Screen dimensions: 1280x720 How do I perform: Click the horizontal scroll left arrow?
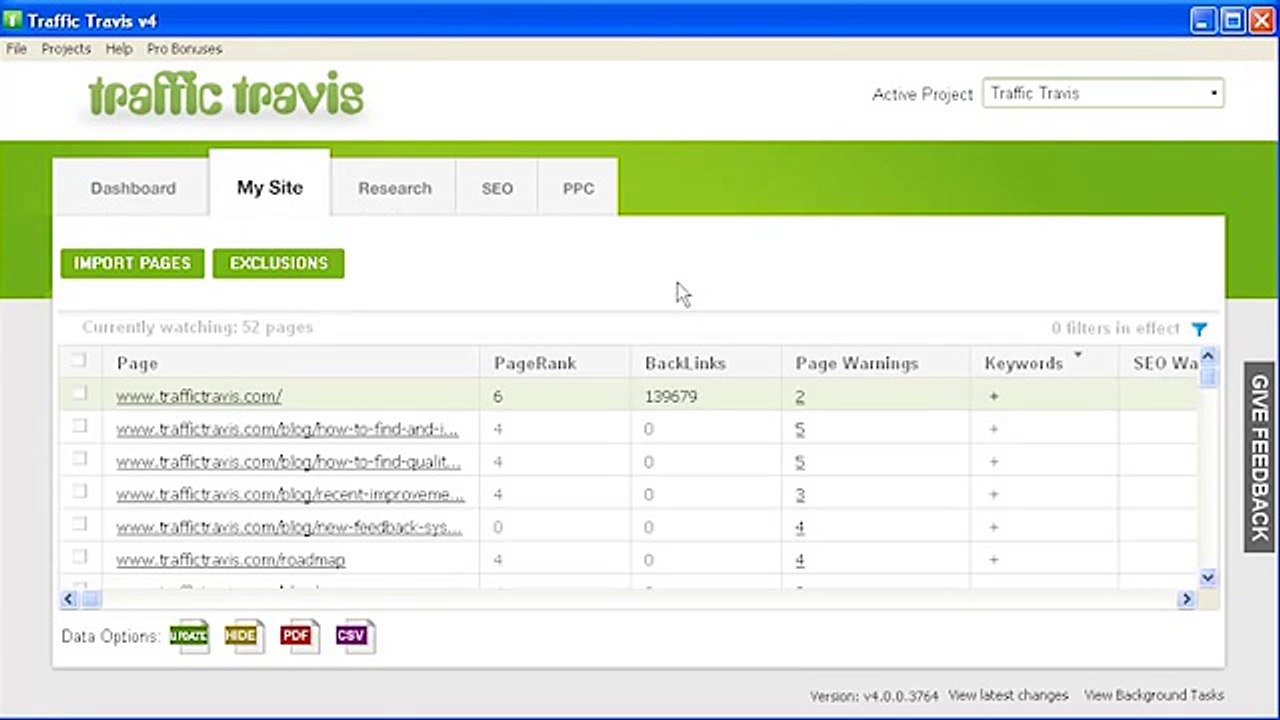tap(69, 600)
